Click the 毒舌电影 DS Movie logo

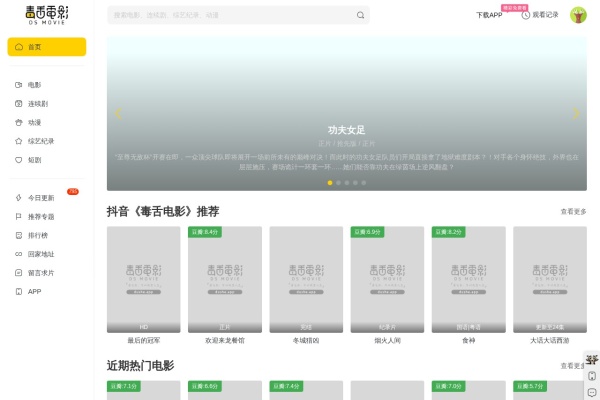click(x=47, y=15)
